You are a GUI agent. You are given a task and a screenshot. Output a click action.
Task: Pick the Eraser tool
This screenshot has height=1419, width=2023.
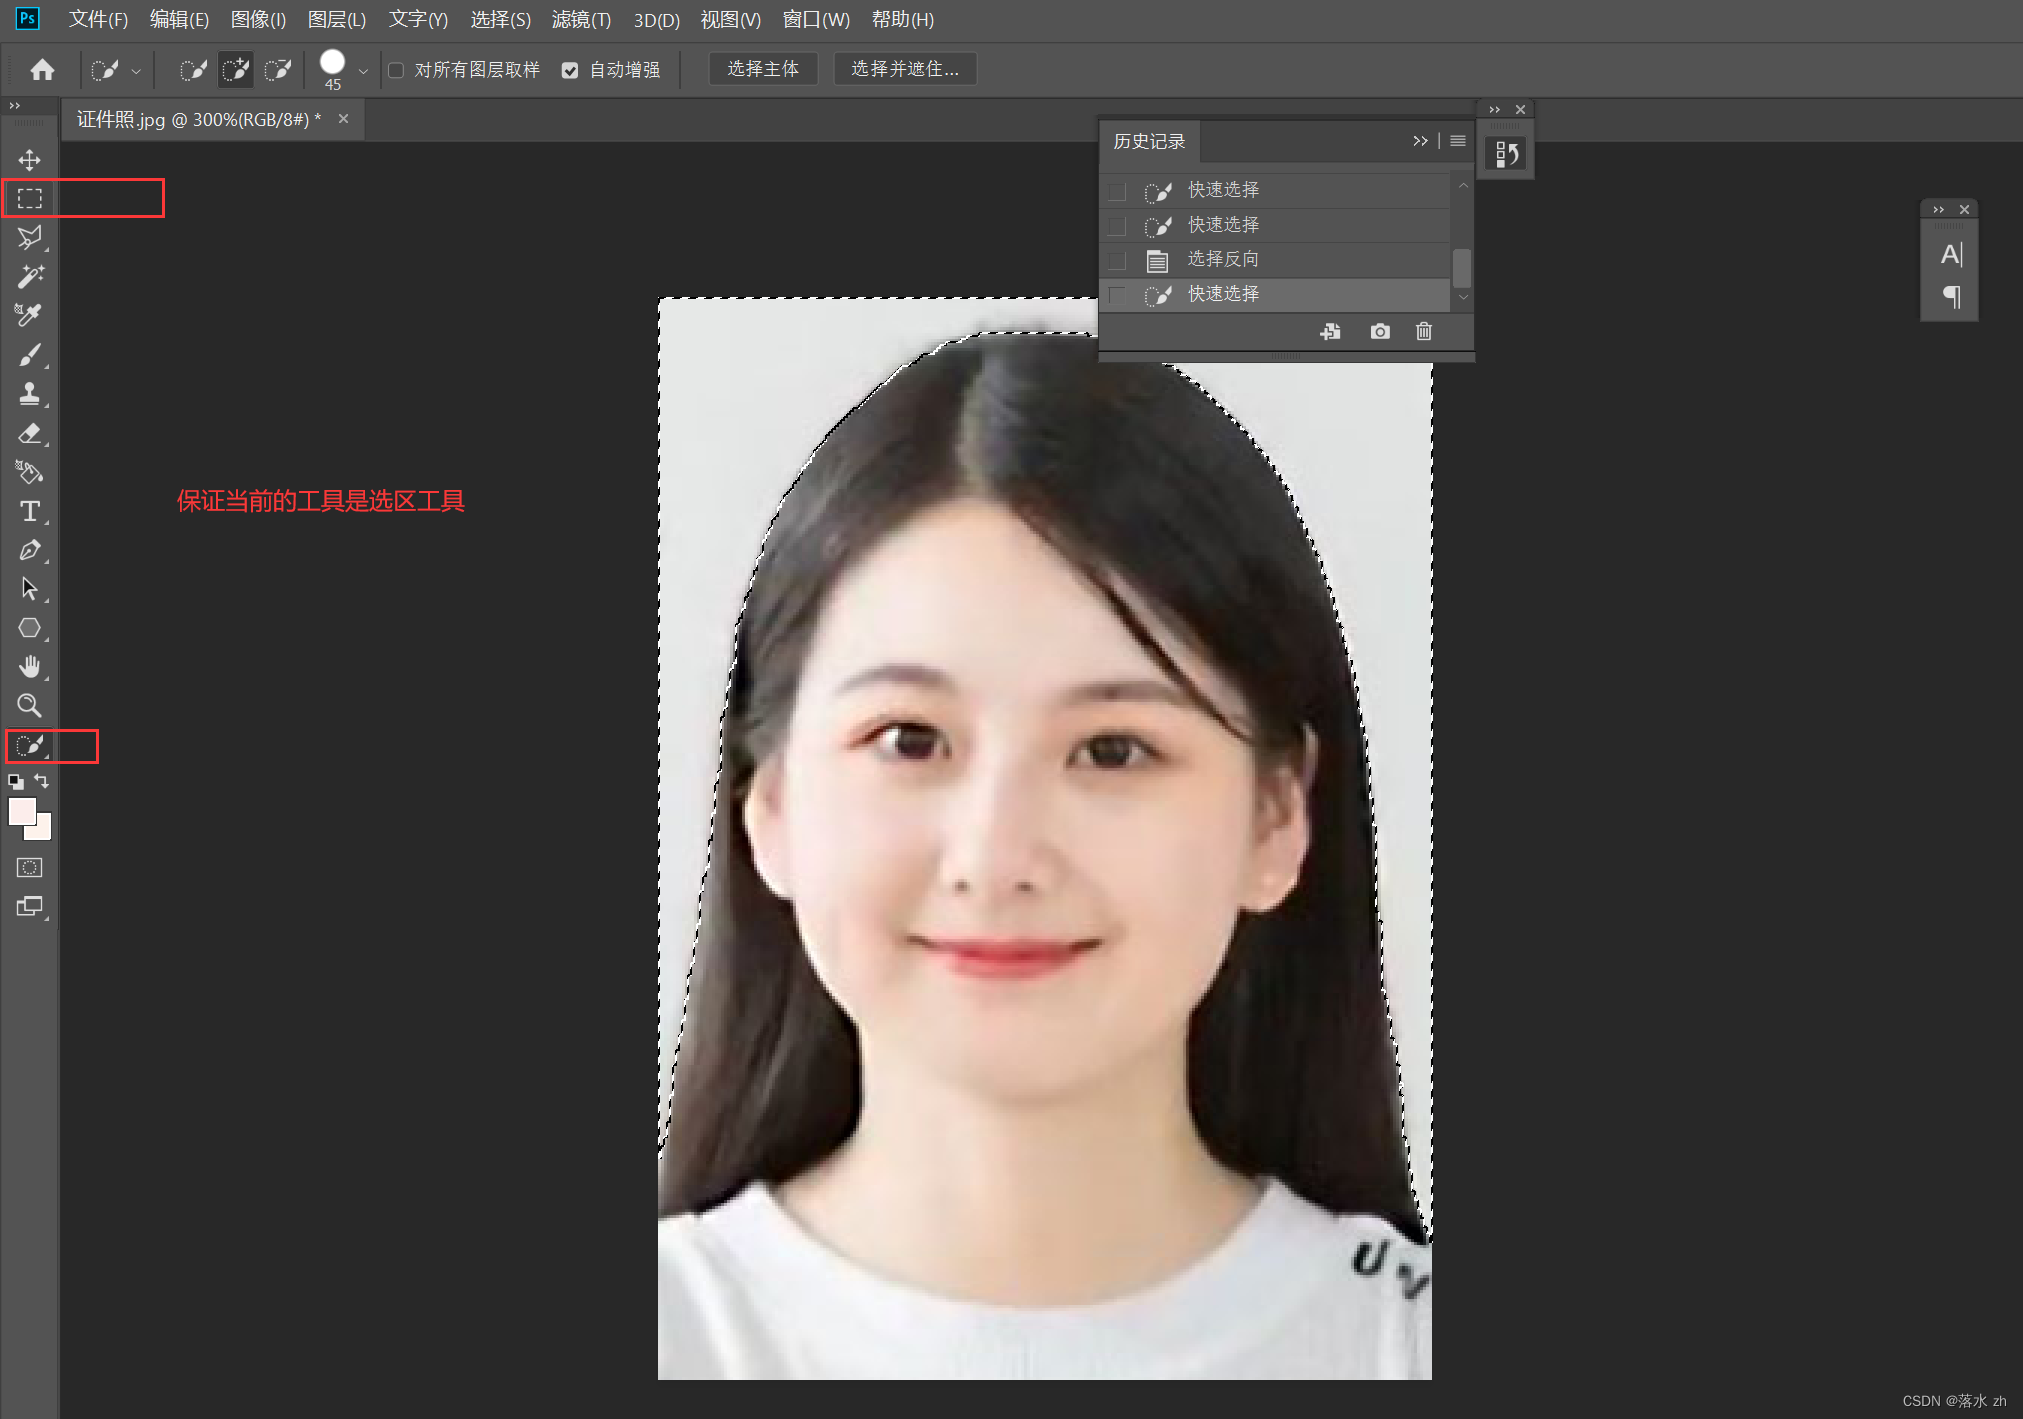click(x=30, y=433)
